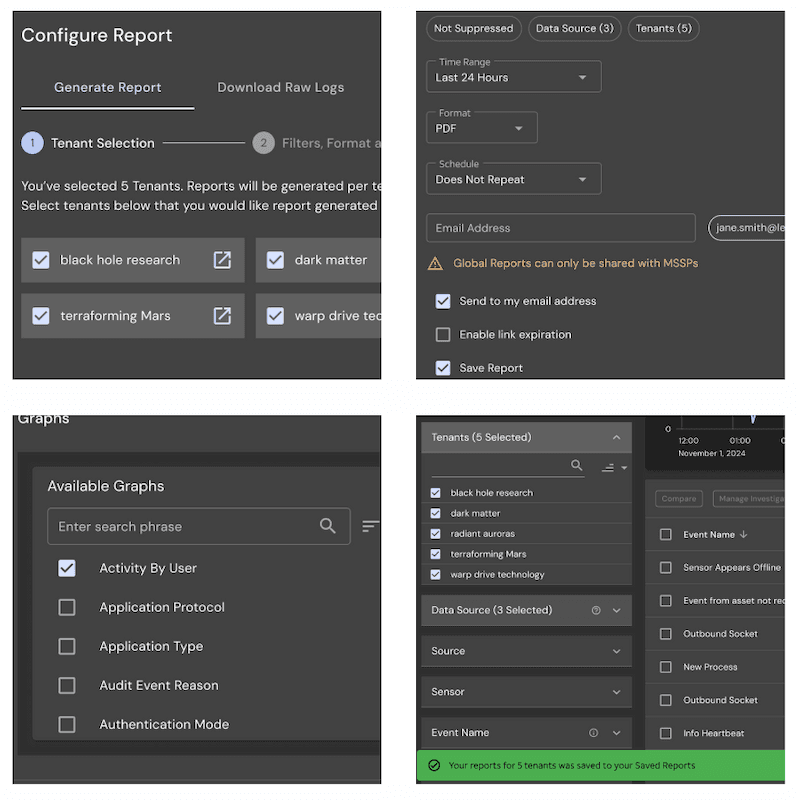Click Data Source (3) filter chip
The width and height of the screenshot is (800, 800).
pyautogui.click(x=574, y=28)
